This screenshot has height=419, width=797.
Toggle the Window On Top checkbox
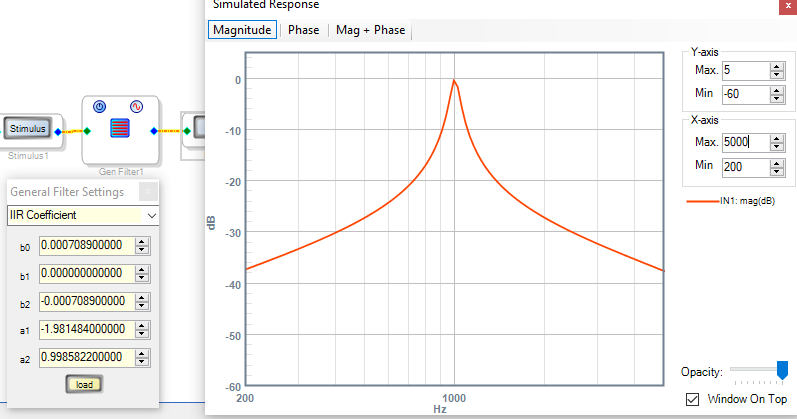[692, 399]
